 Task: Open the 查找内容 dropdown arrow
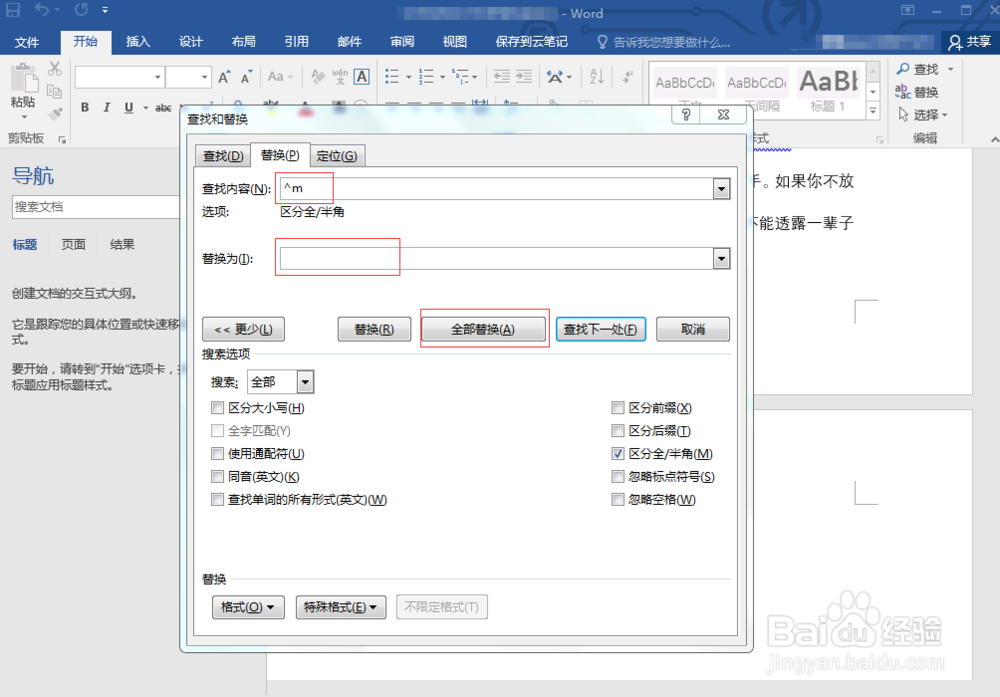[x=721, y=188]
